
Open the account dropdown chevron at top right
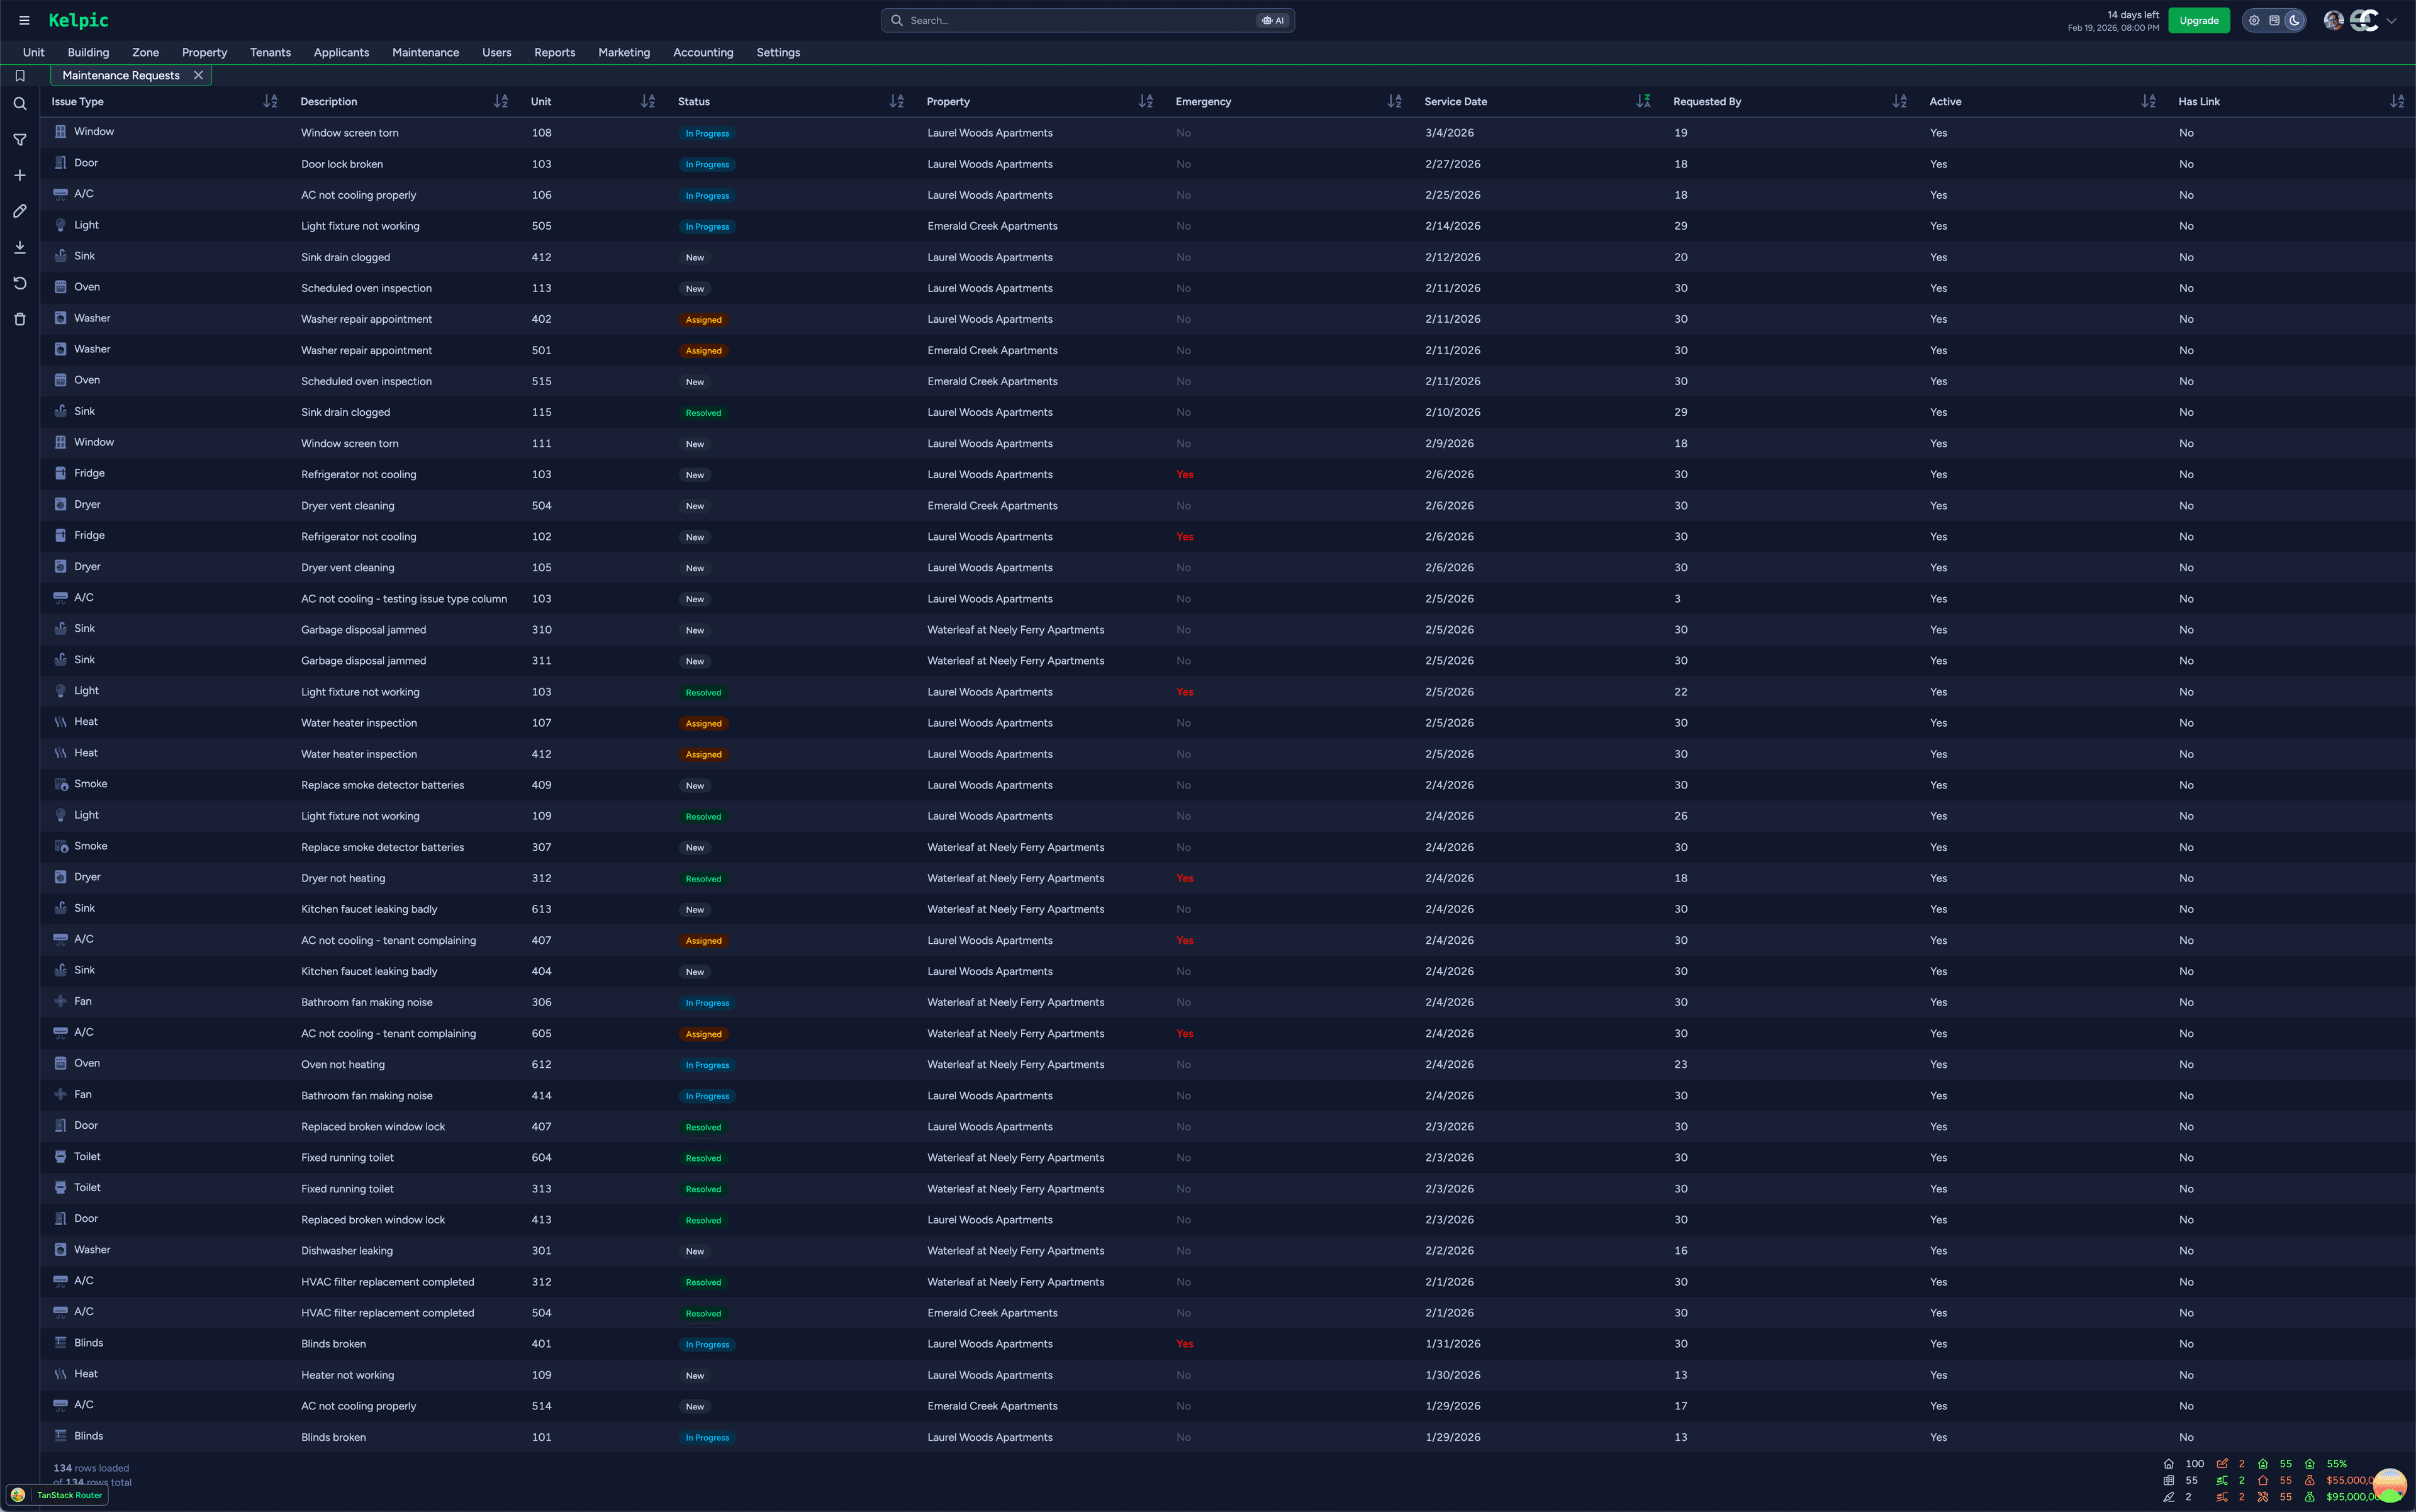click(x=2392, y=20)
